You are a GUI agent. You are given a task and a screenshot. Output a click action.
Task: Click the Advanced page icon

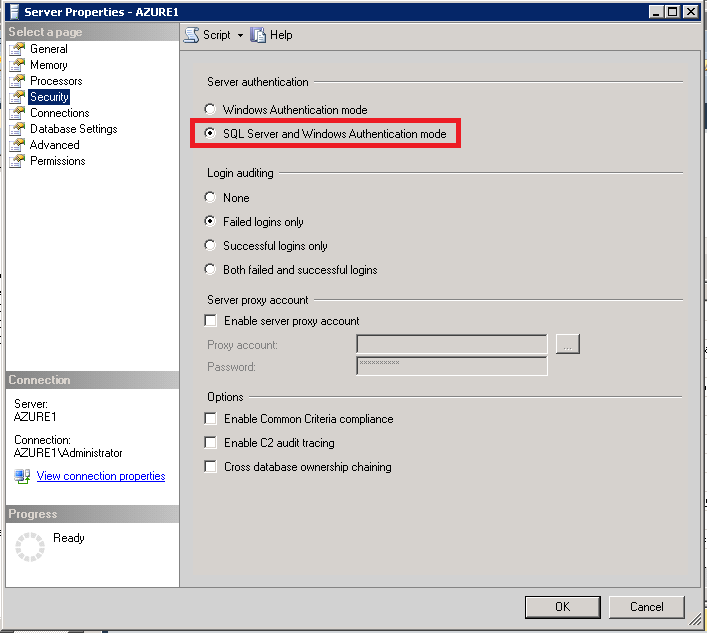[x=17, y=145]
